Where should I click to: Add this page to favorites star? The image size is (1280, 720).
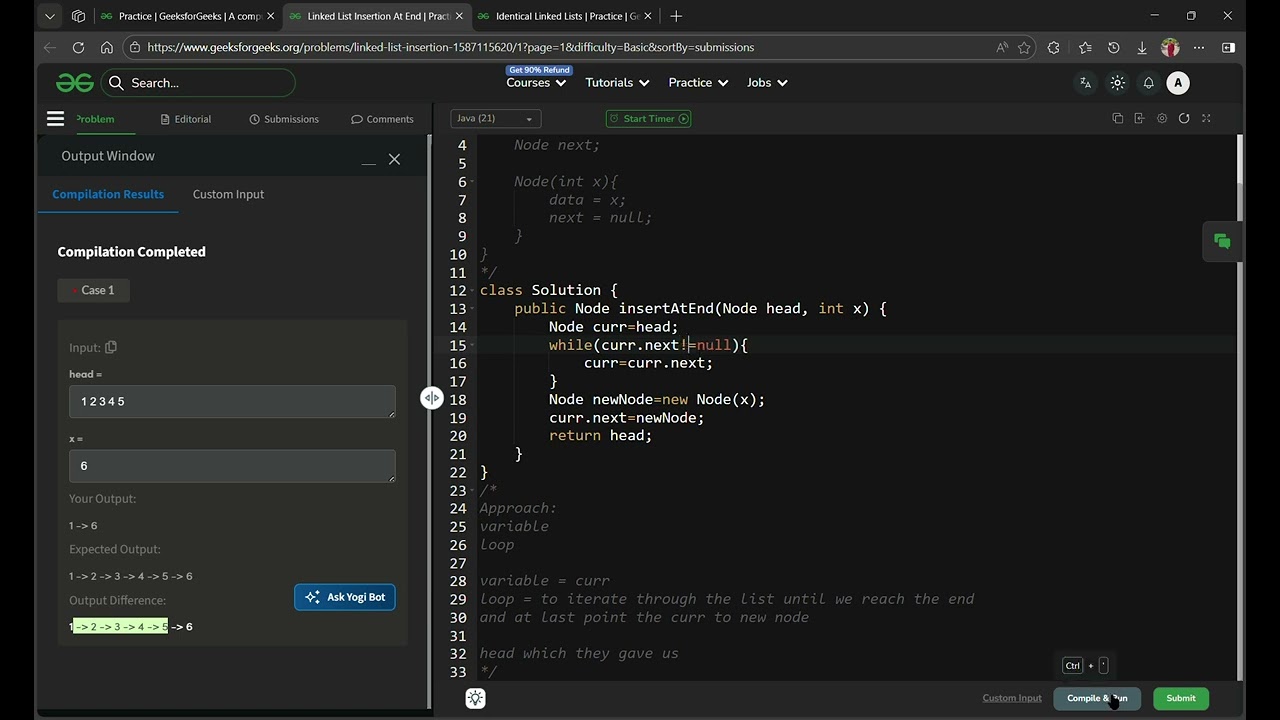pyautogui.click(x=1024, y=47)
